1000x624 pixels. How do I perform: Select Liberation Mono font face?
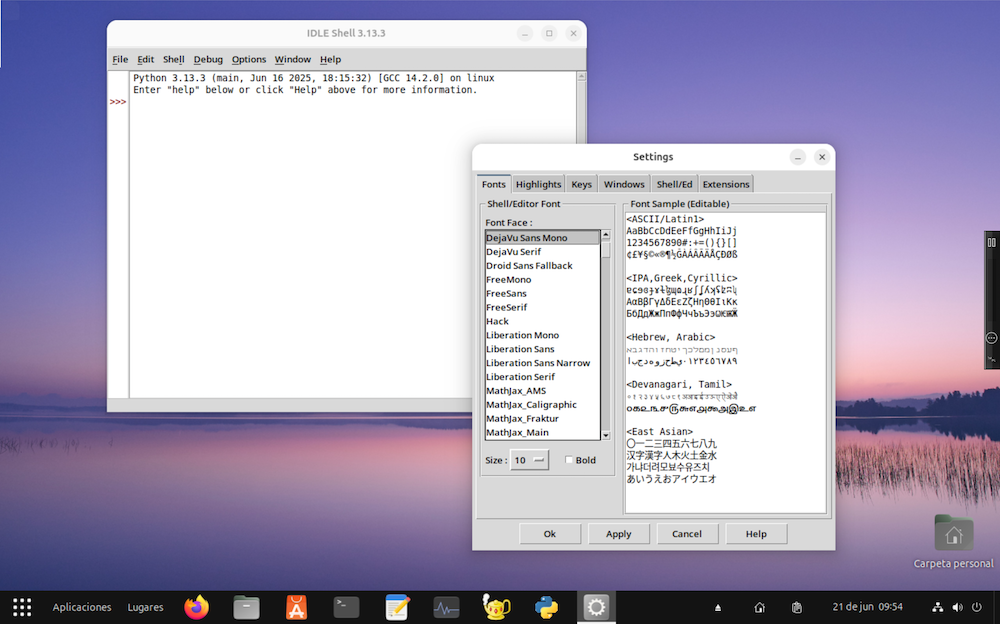point(522,335)
